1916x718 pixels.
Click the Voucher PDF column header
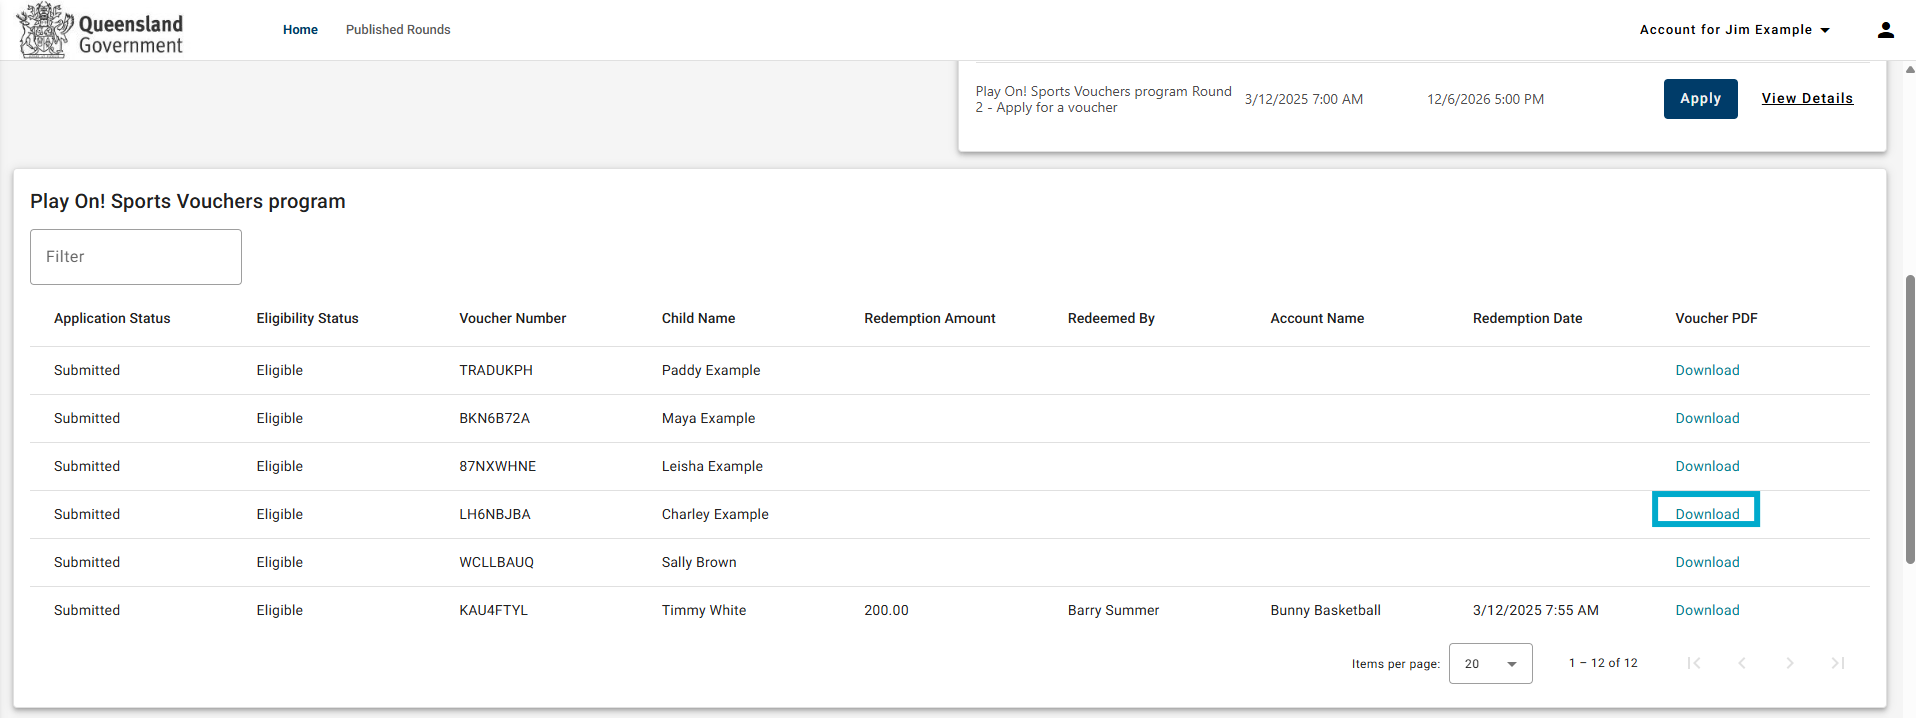(x=1716, y=318)
